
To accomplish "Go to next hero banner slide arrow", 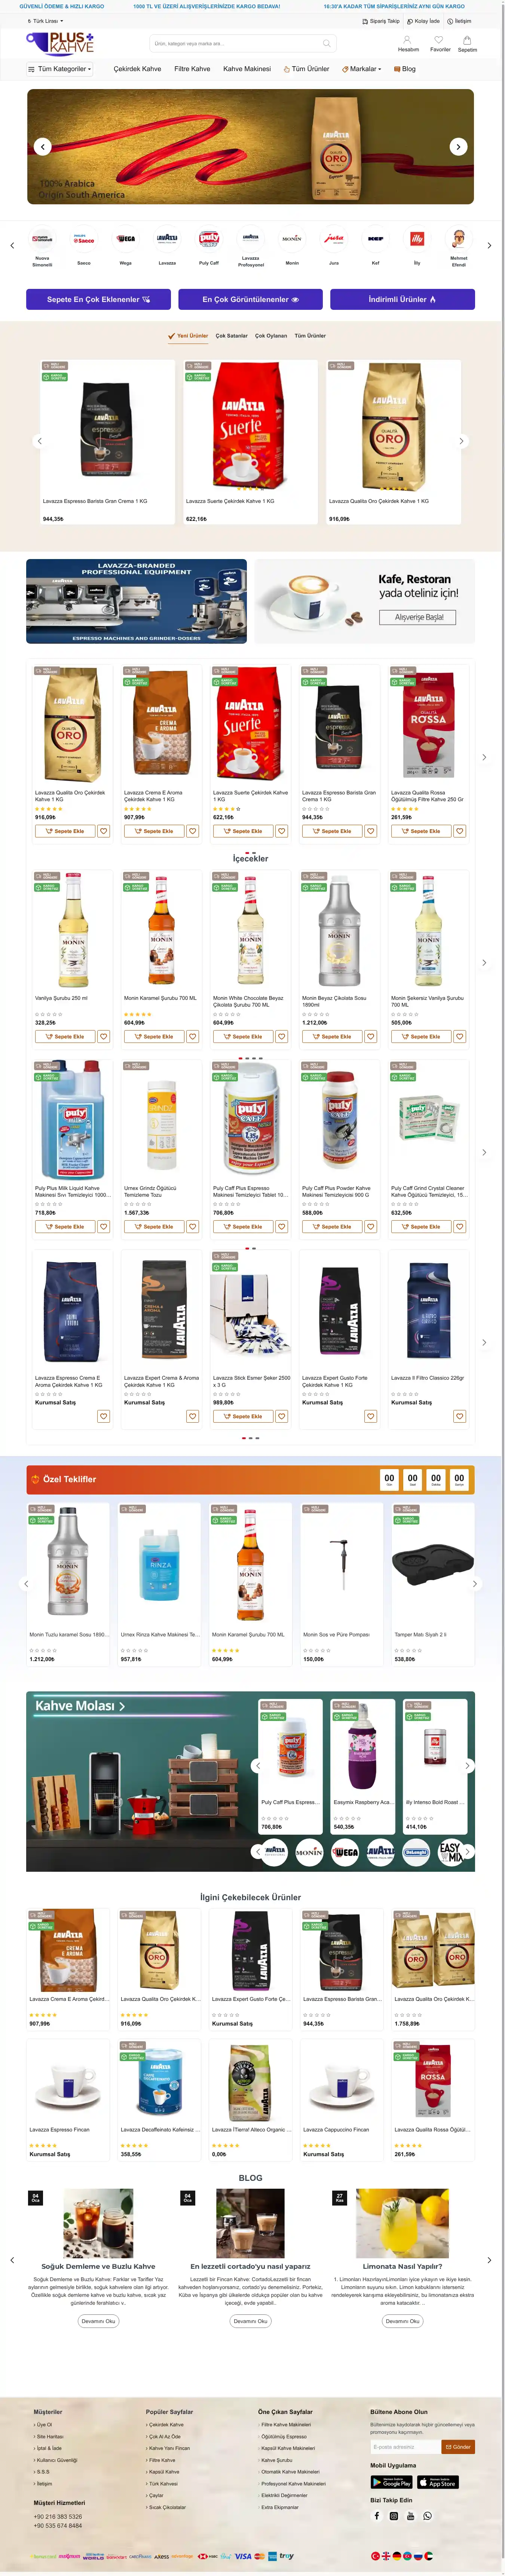I will (458, 147).
